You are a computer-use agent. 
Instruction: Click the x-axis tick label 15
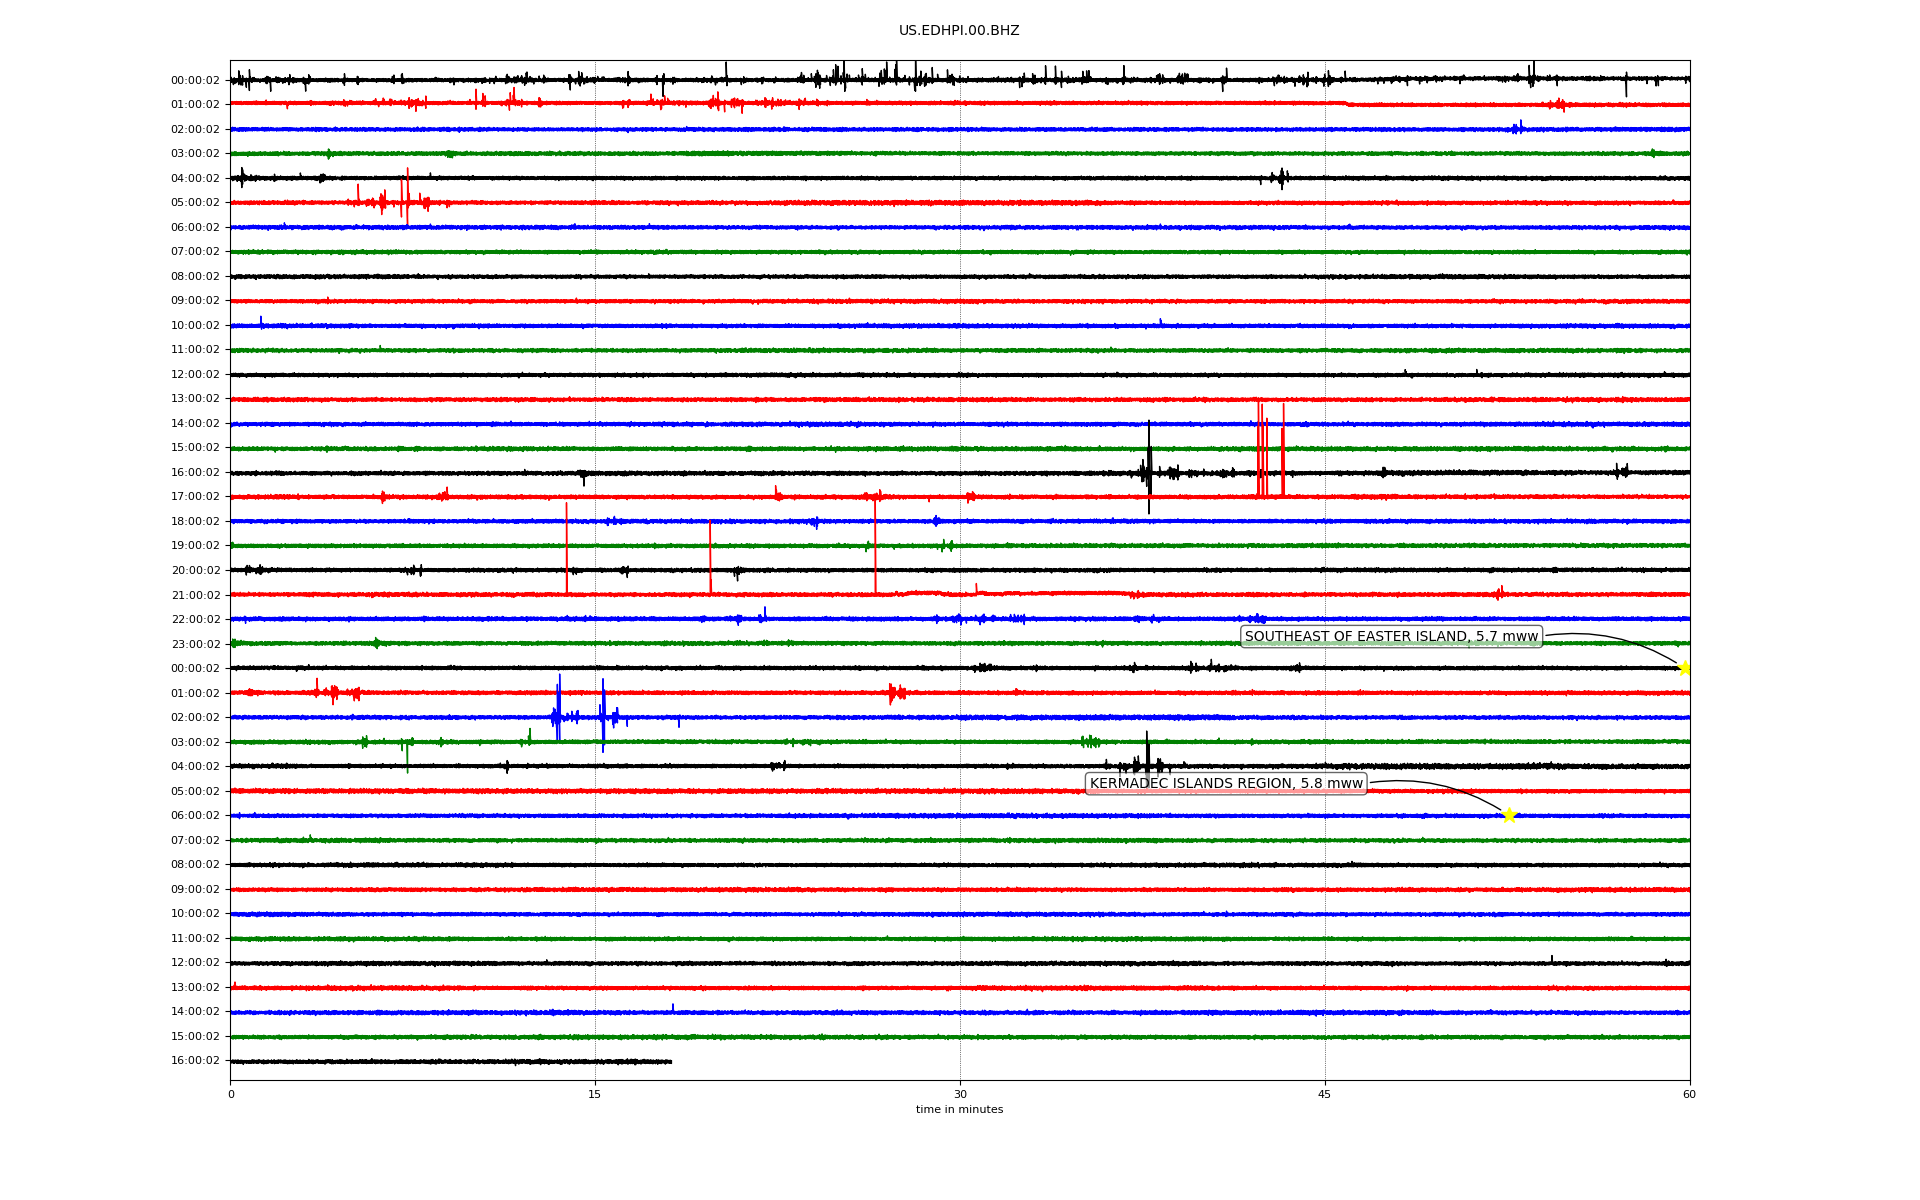(595, 1094)
